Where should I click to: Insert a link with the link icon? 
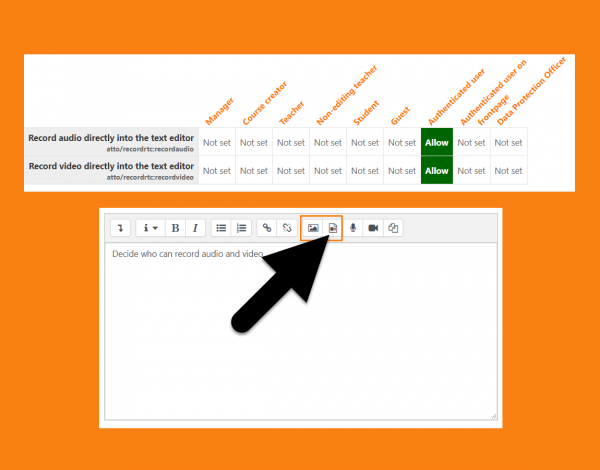tap(266, 228)
